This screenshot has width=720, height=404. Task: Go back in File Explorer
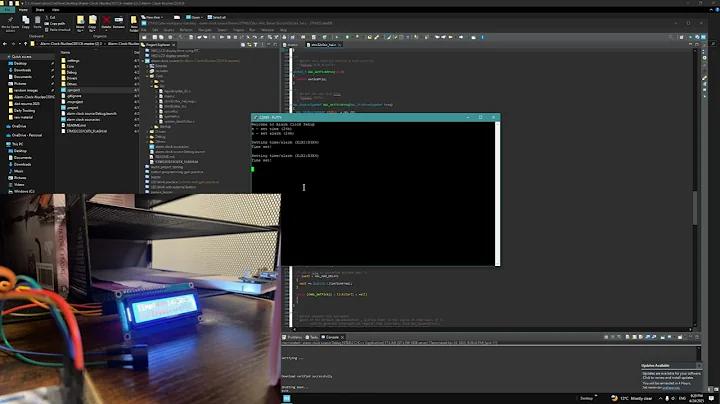pyautogui.click(x=5, y=44)
